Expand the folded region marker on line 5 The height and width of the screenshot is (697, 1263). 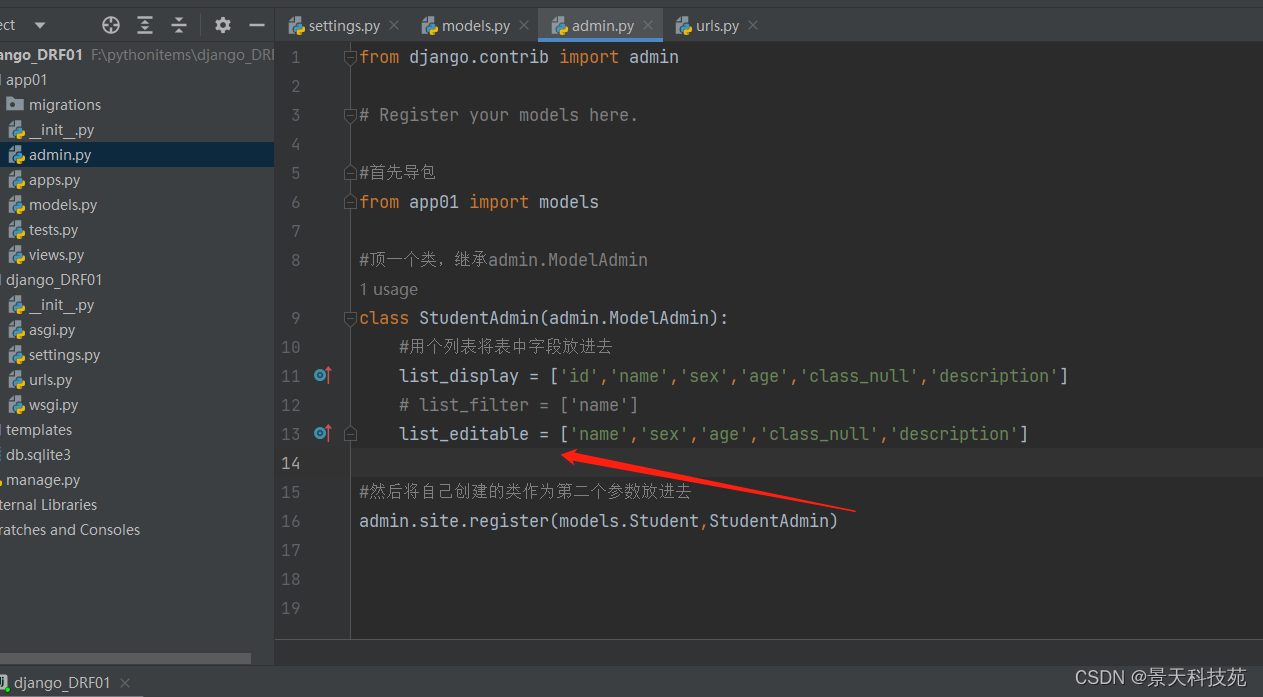(x=349, y=171)
